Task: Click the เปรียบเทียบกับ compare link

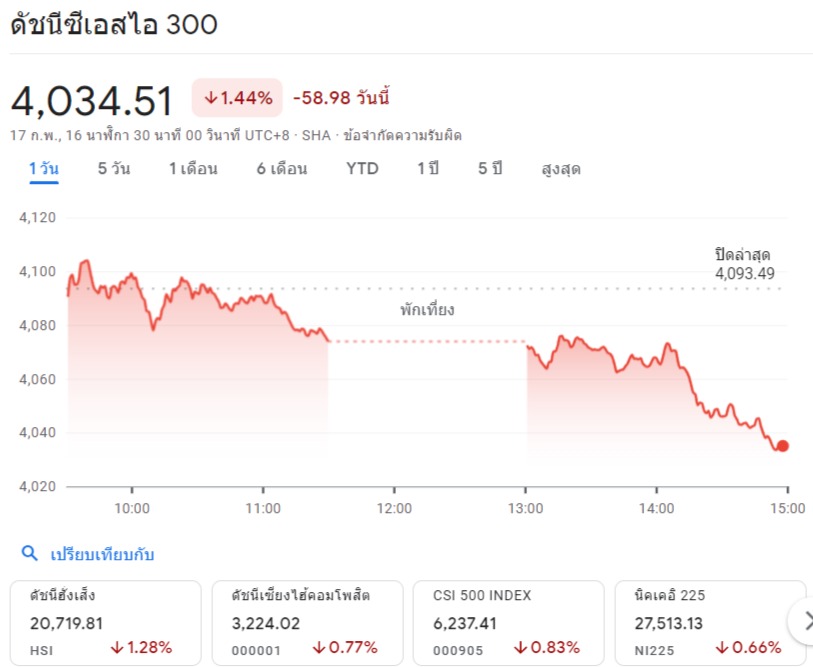Action: click(x=102, y=554)
